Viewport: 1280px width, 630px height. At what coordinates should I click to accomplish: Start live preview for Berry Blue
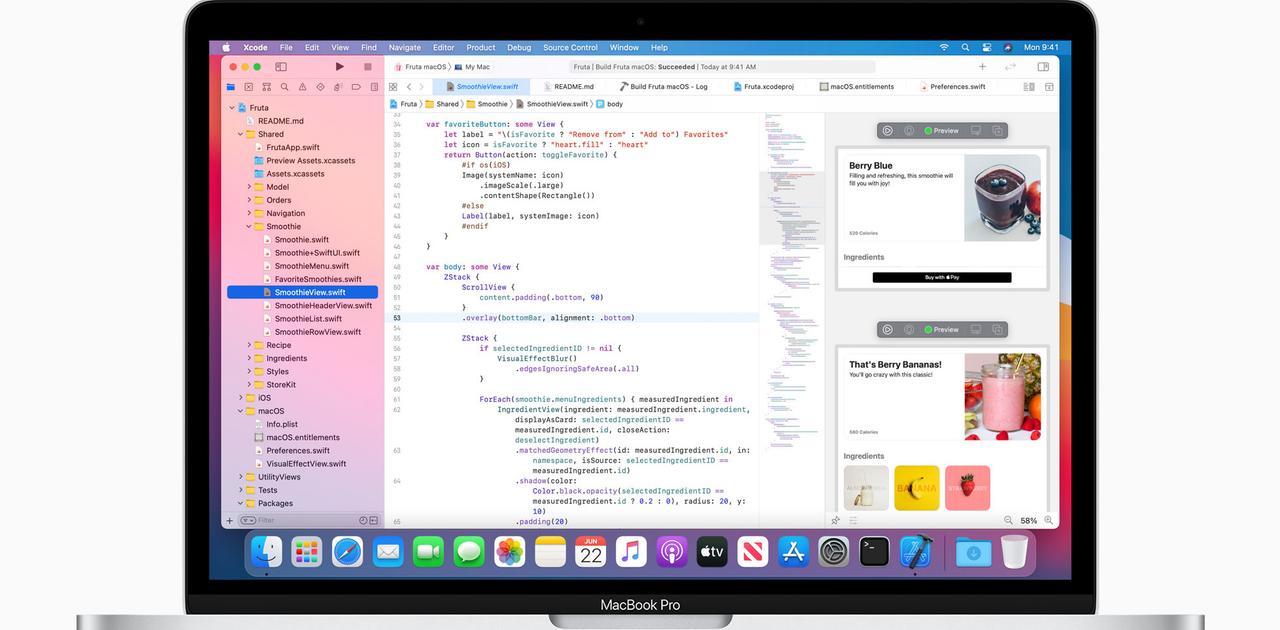click(x=887, y=130)
